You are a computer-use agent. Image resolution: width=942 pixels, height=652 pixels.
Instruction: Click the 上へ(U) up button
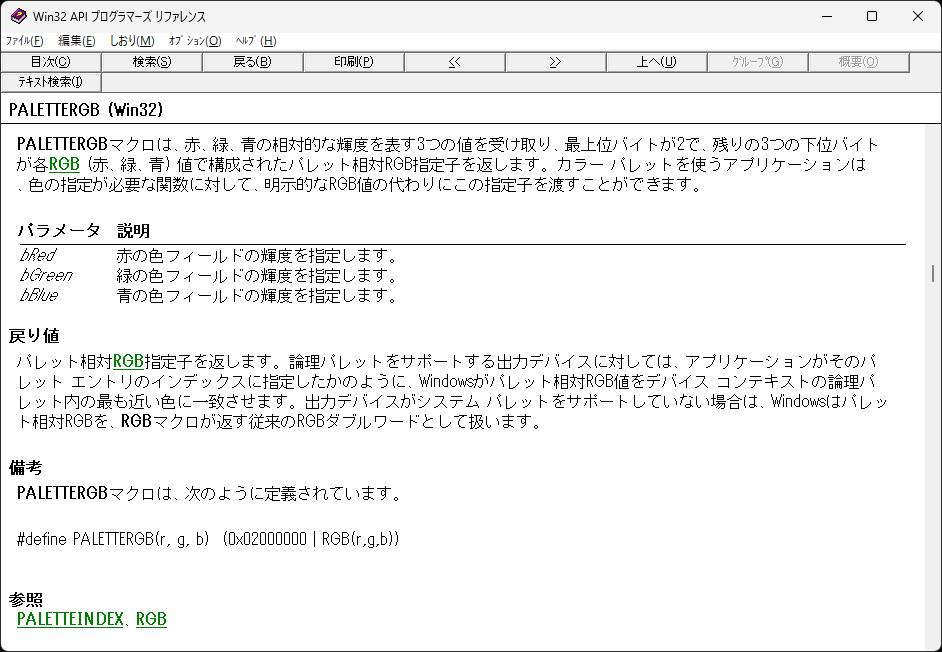(657, 62)
